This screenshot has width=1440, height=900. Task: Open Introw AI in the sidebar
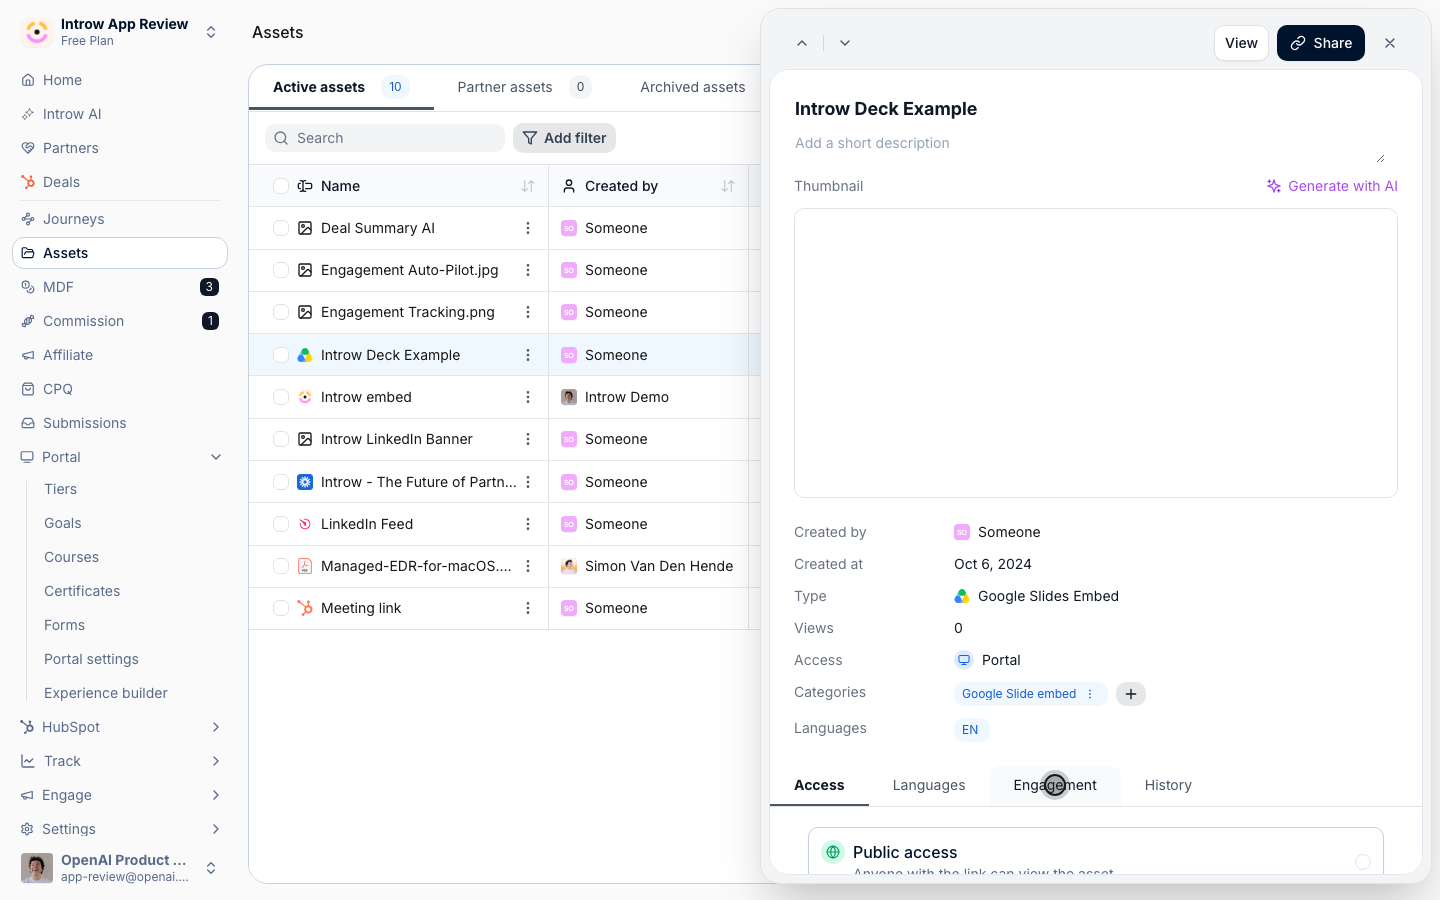120,114
